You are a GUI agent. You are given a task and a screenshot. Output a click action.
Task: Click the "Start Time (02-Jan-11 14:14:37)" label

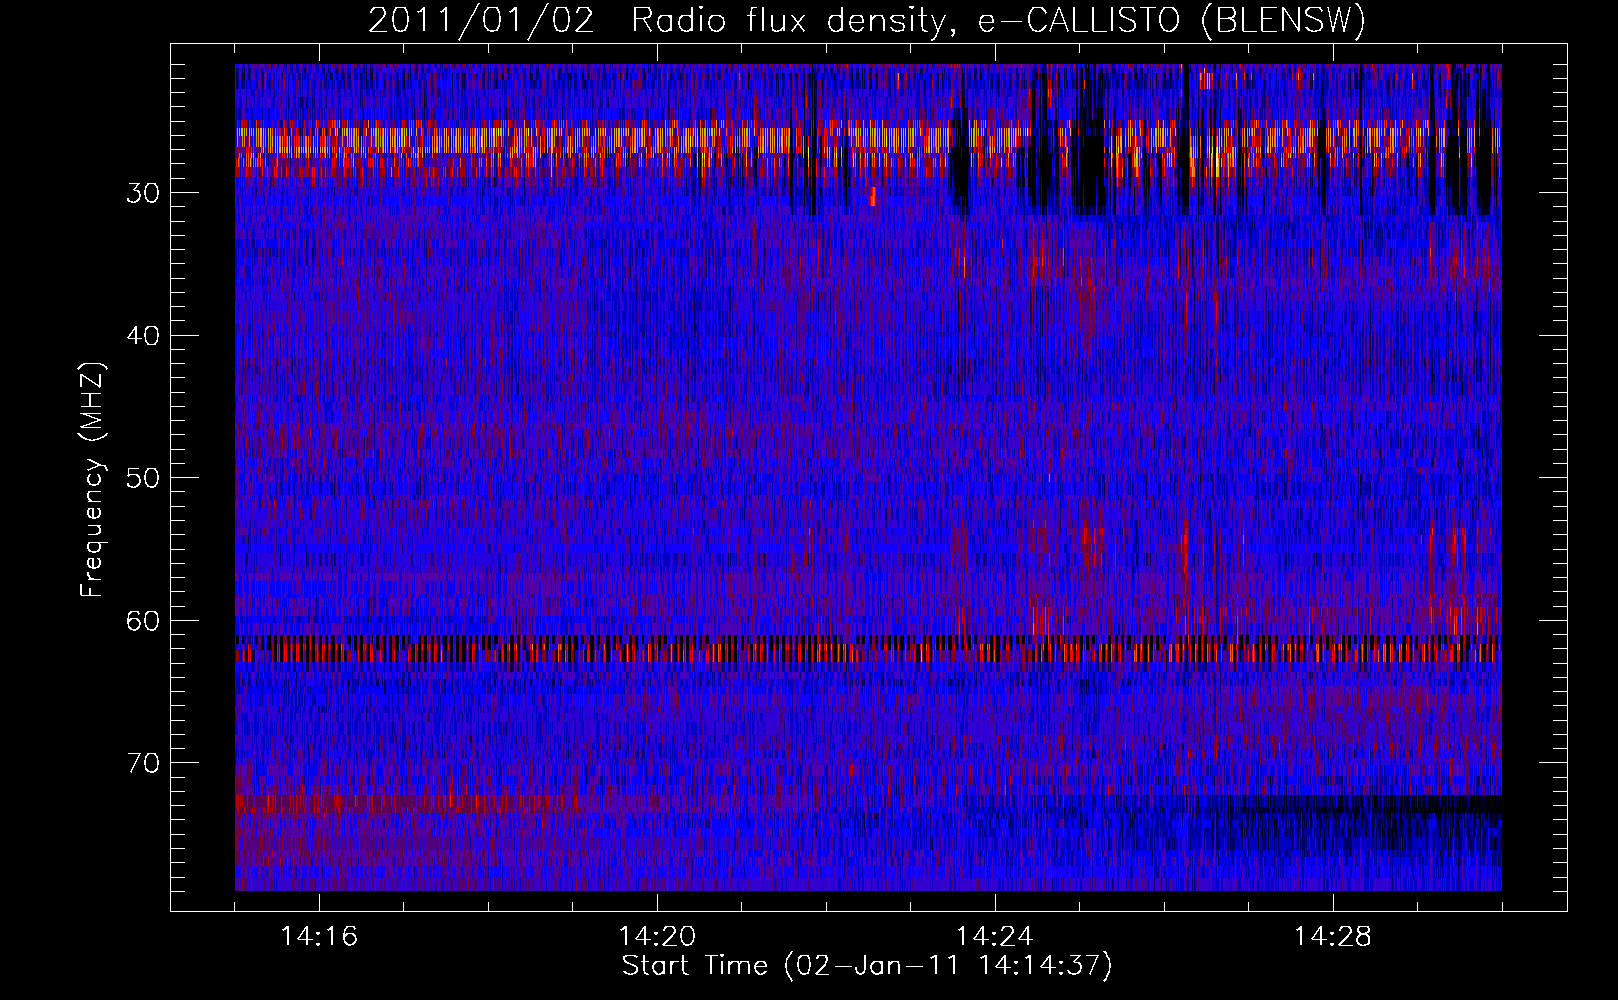pos(867,966)
